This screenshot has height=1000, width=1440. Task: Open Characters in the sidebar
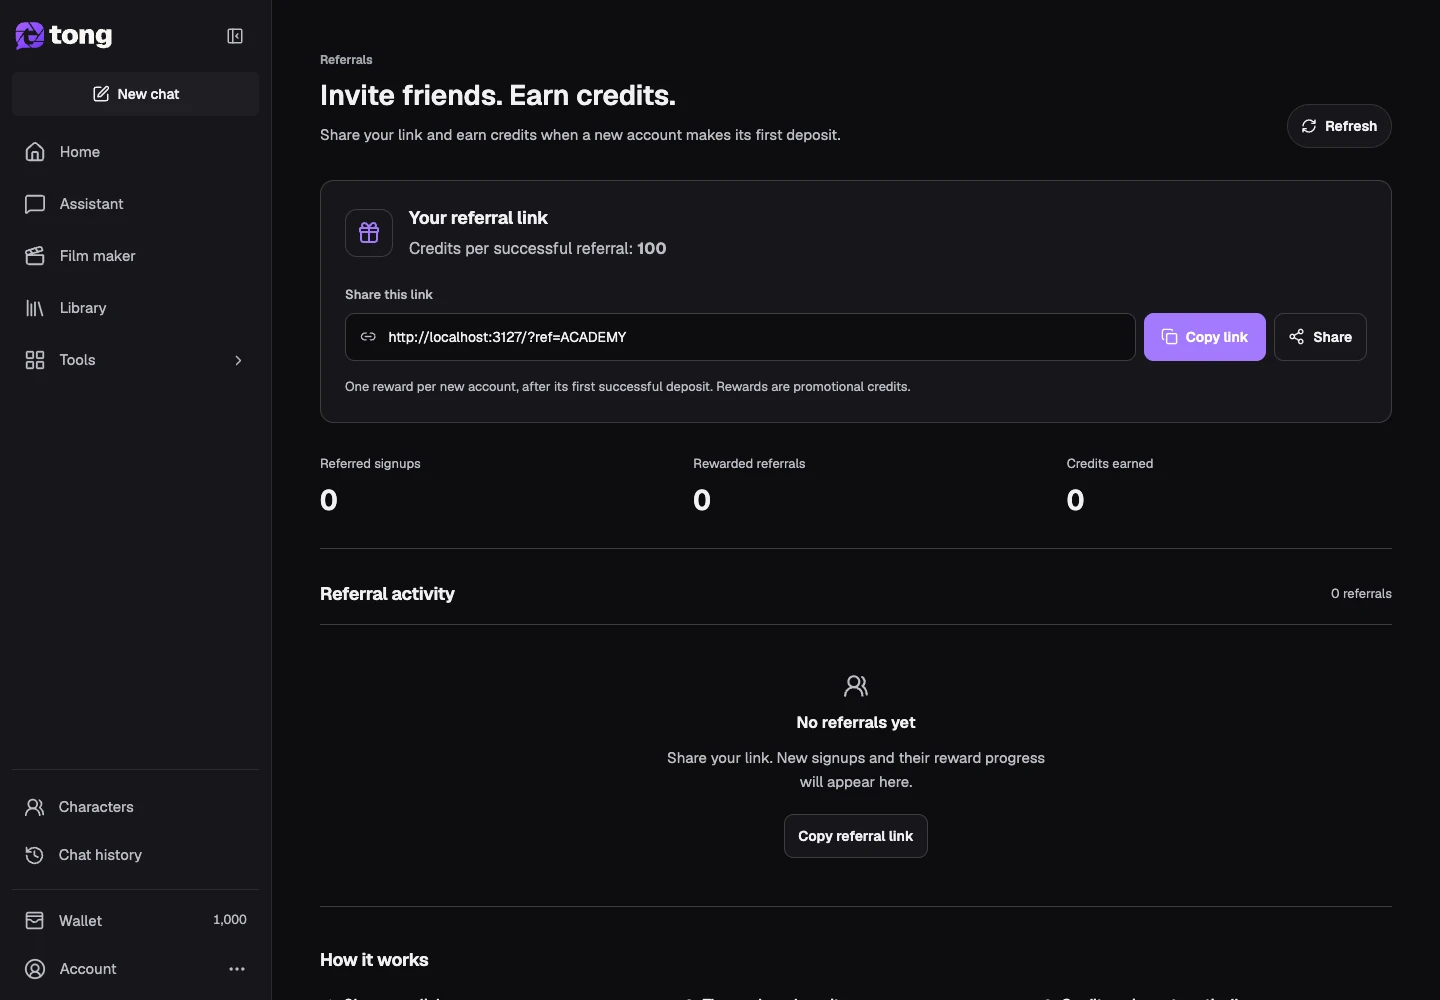click(136, 807)
